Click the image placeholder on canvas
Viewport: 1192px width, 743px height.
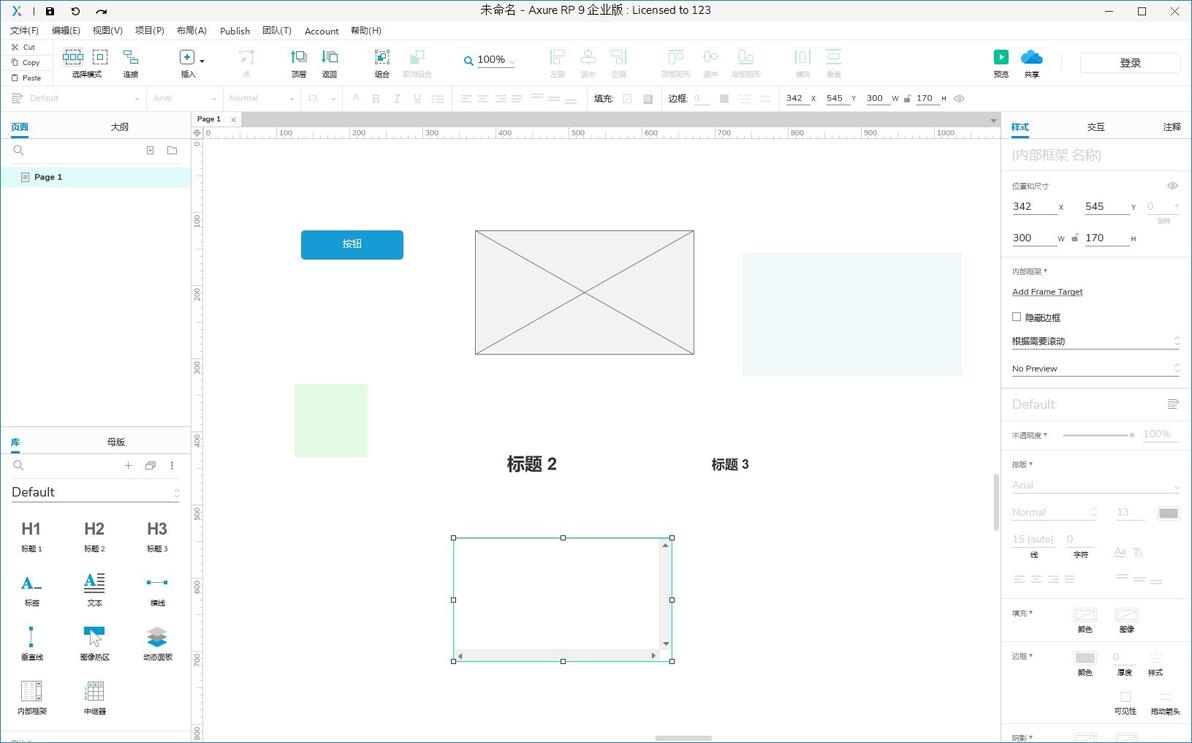pyautogui.click(x=585, y=292)
